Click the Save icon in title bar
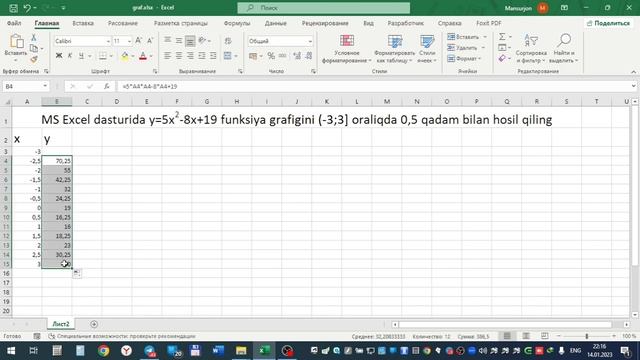This screenshot has width=640, height=360. coord(13,8)
